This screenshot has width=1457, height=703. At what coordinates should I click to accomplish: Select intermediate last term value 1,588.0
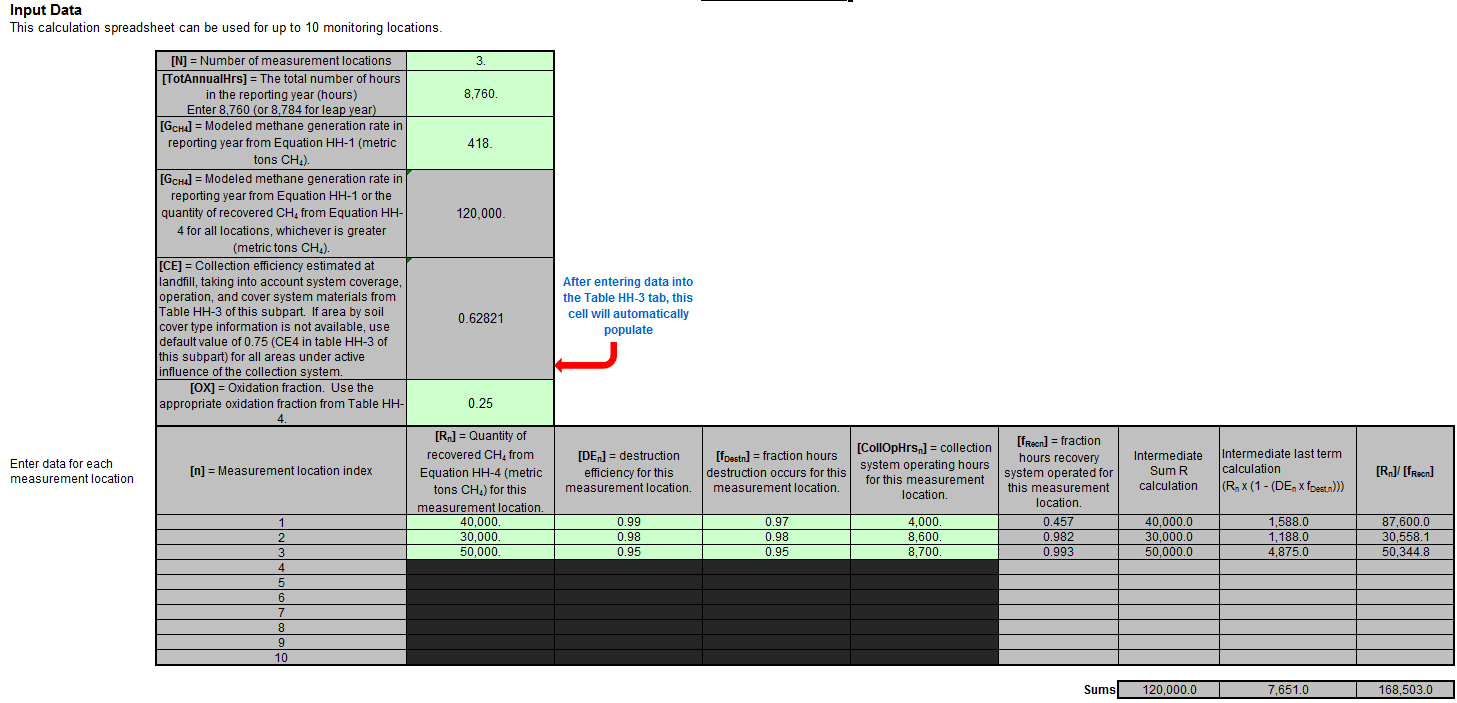point(1287,522)
